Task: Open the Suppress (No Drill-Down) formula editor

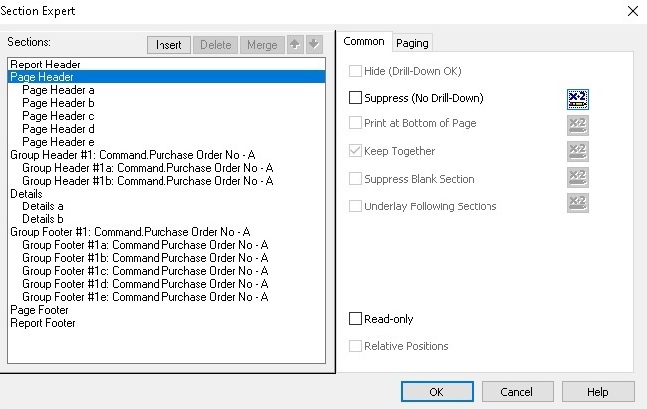Action: point(578,99)
